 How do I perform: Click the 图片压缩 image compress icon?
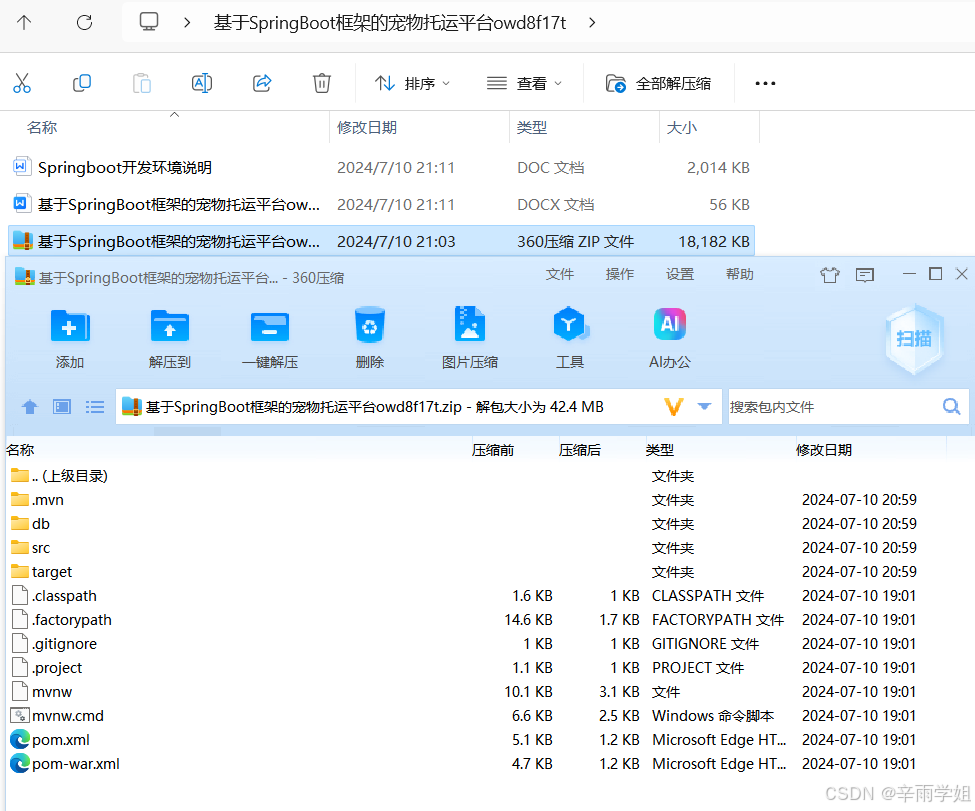pos(469,323)
